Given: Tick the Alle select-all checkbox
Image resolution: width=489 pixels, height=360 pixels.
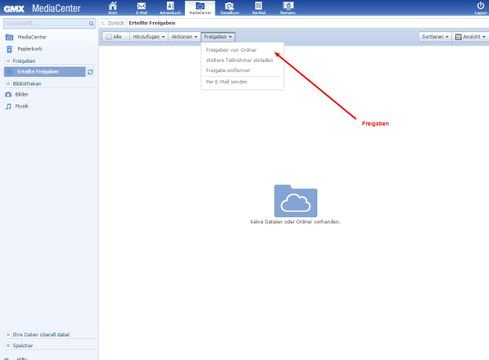Looking at the screenshot, I should 109,37.
